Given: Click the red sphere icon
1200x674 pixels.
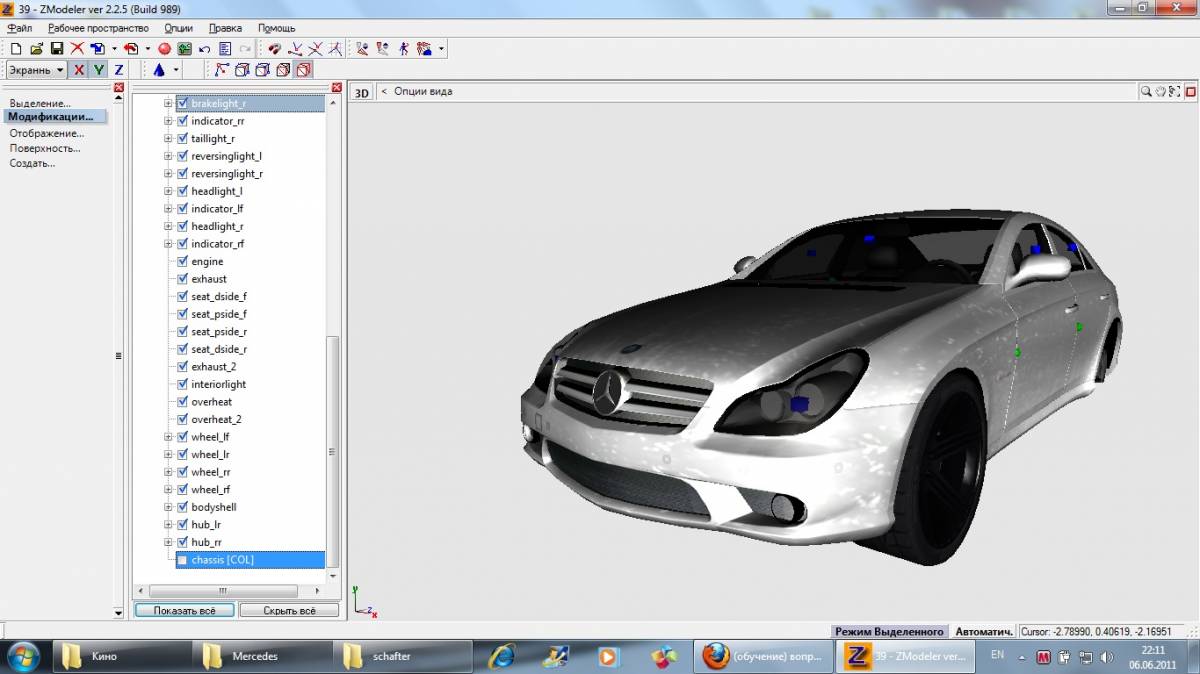Looking at the screenshot, I should (165, 48).
